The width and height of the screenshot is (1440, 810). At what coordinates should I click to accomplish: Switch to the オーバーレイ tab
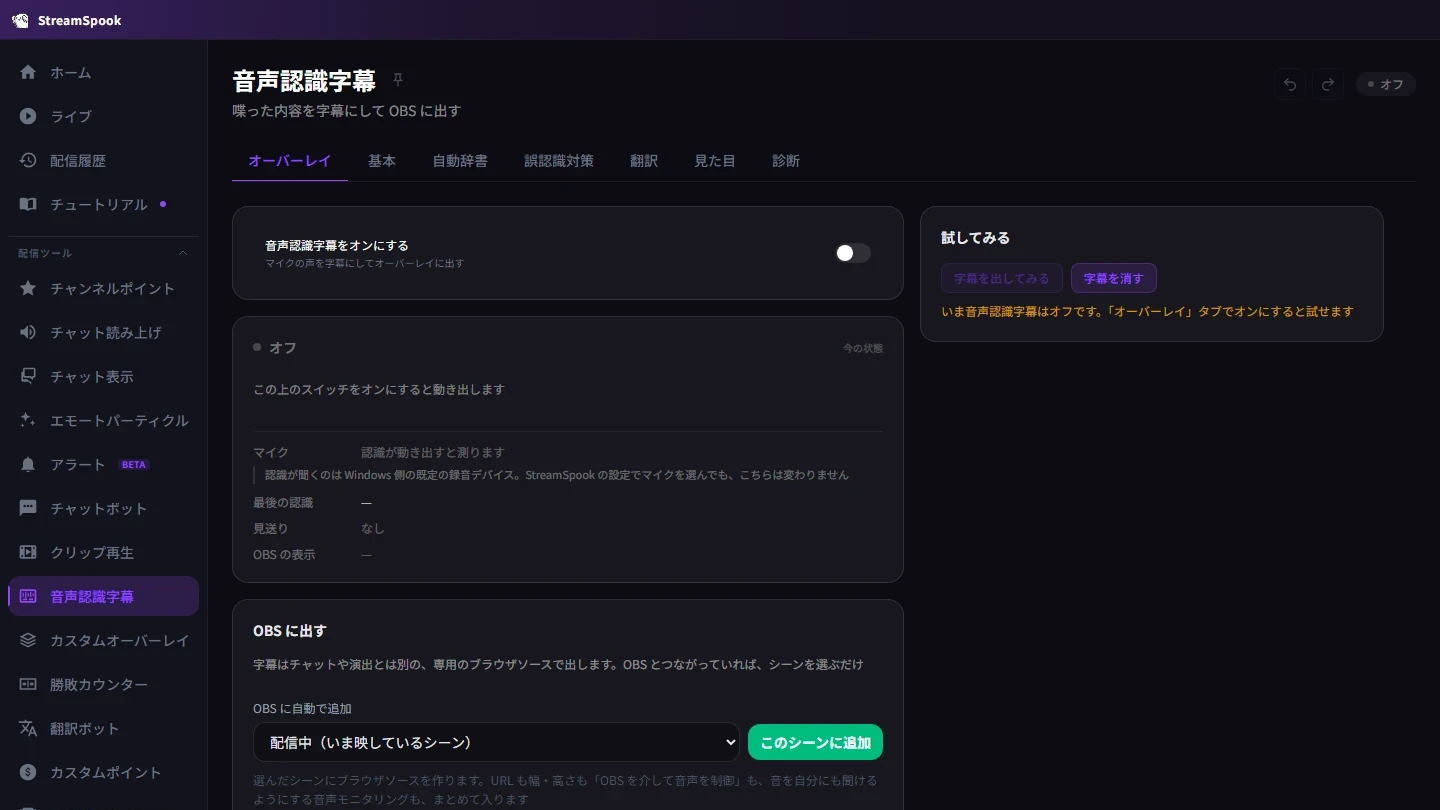coord(290,160)
